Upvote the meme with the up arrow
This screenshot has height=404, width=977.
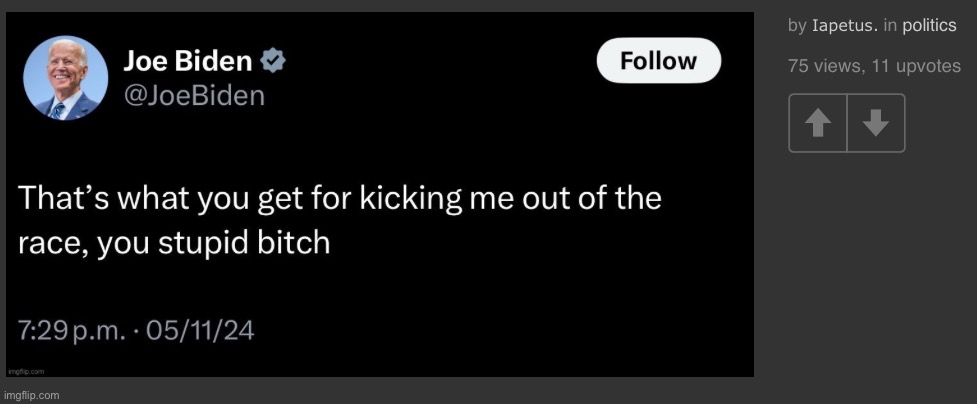pos(817,123)
